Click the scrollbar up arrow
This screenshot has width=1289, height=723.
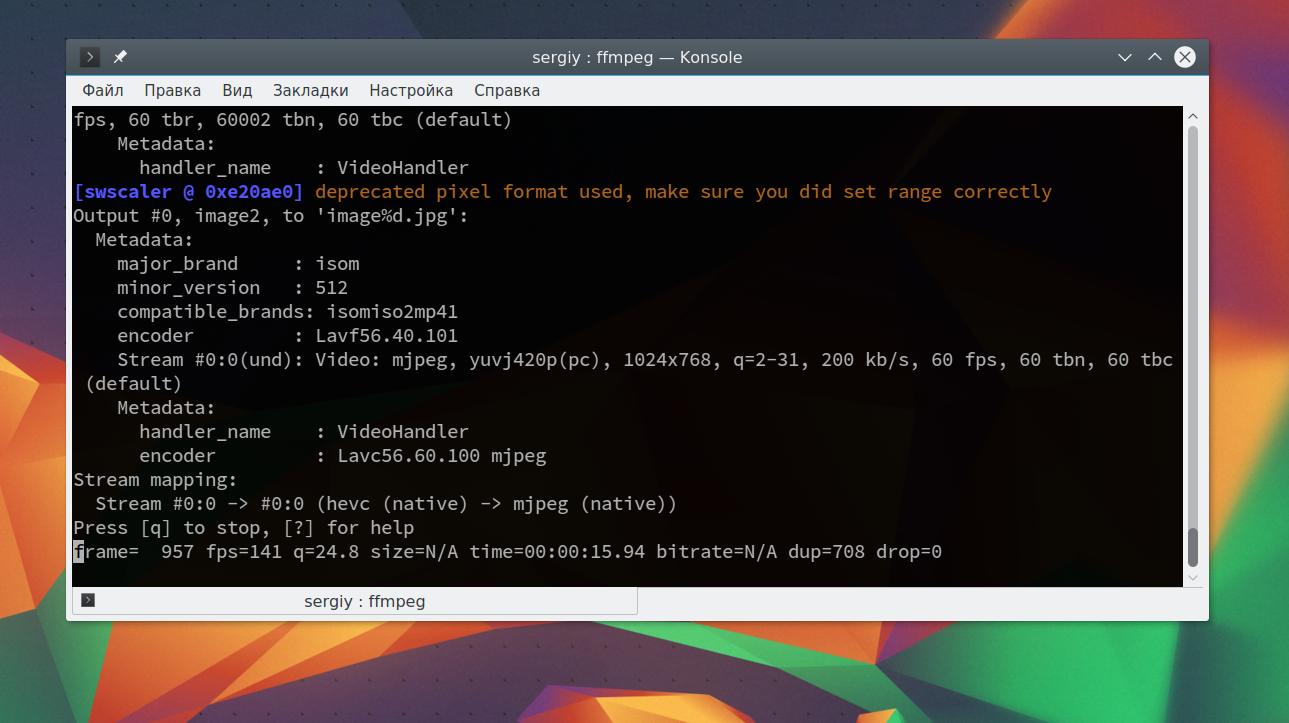pyautogui.click(x=1192, y=115)
